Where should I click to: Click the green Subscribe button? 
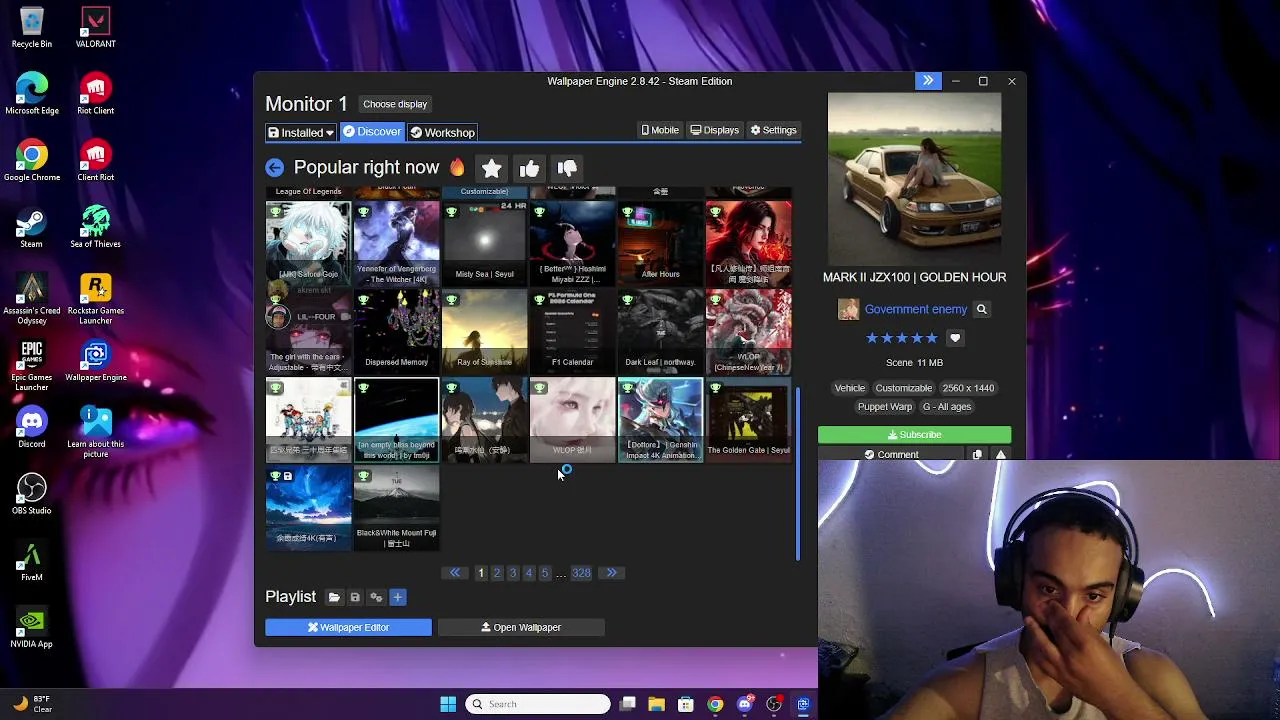click(x=914, y=435)
